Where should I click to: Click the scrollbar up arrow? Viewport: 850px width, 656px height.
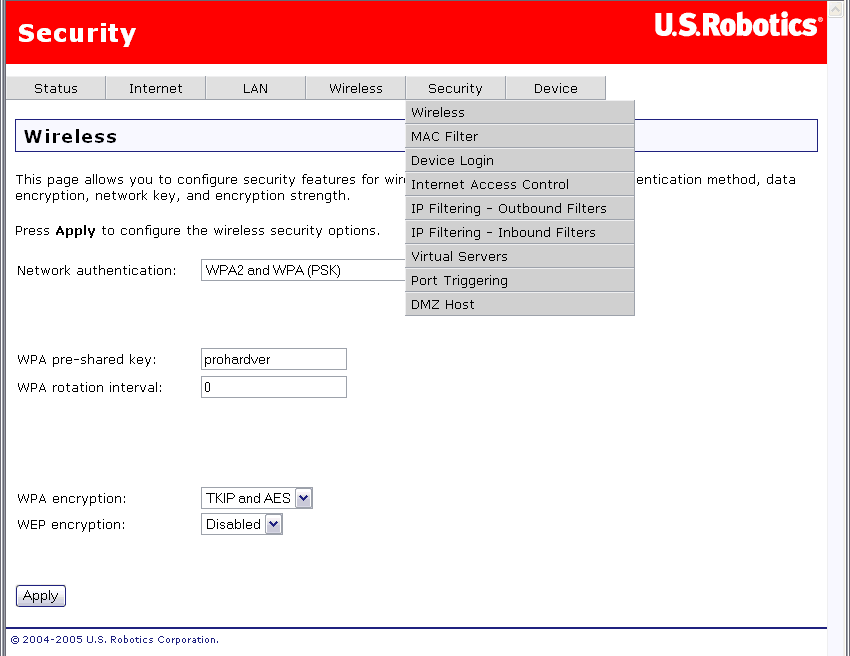835,9
